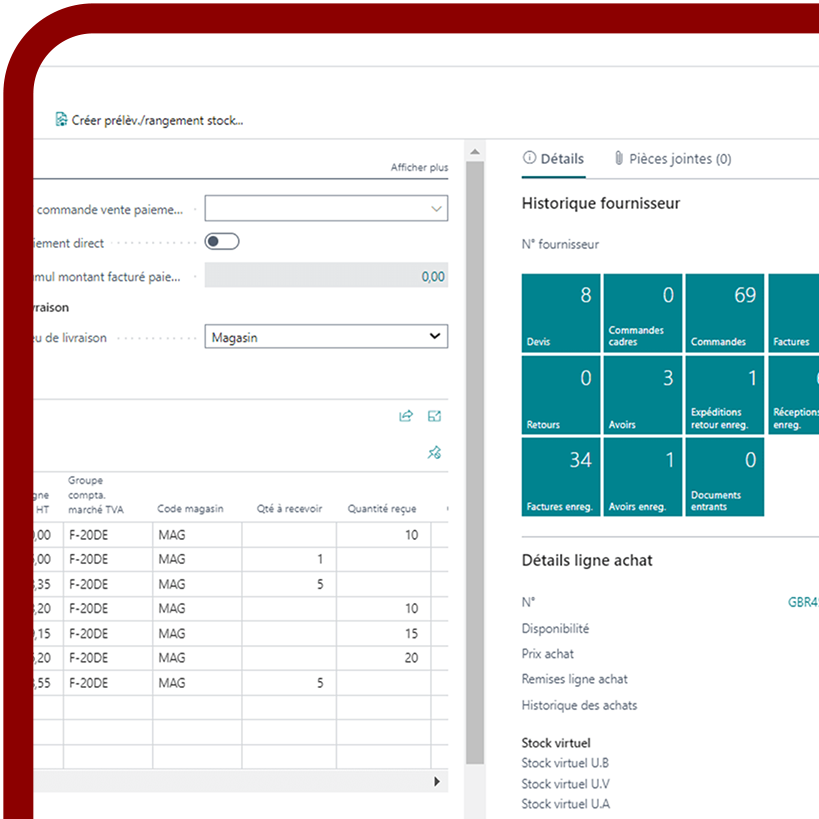819x819 pixels.
Task: Switch to the Détails tab
Action: [x=553, y=158]
